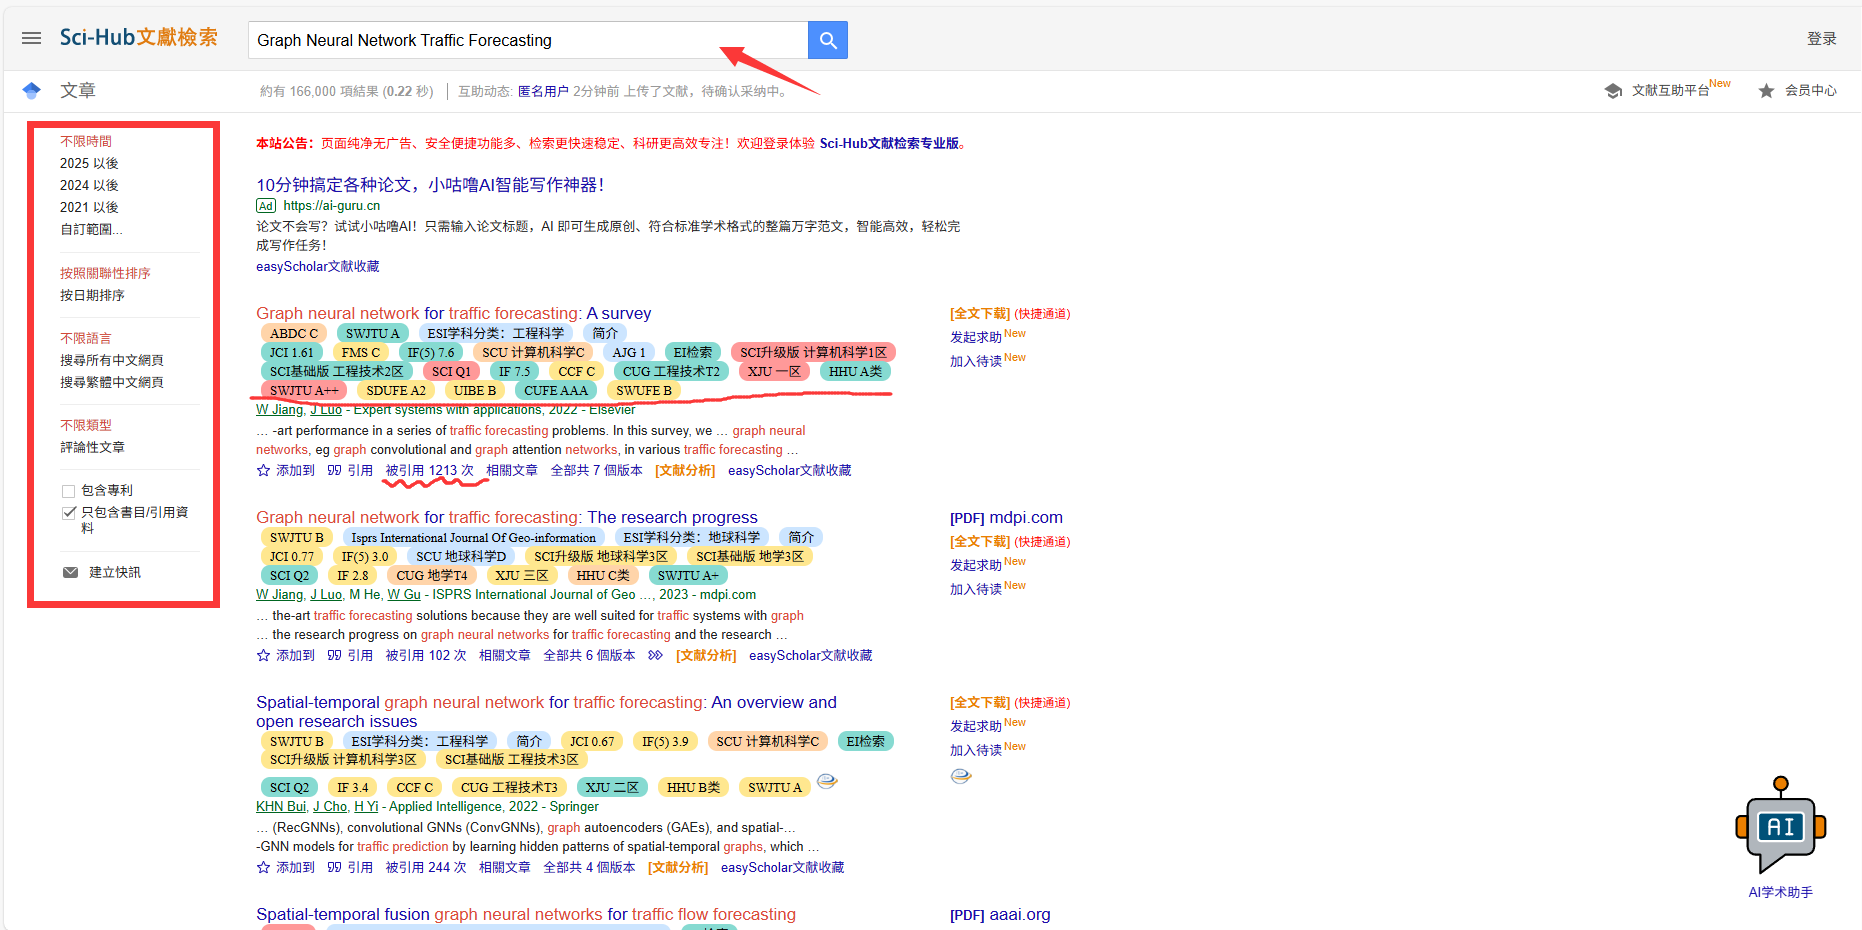Open 被引用 102 次 link
This screenshot has height=930, width=1862.
point(426,655)
